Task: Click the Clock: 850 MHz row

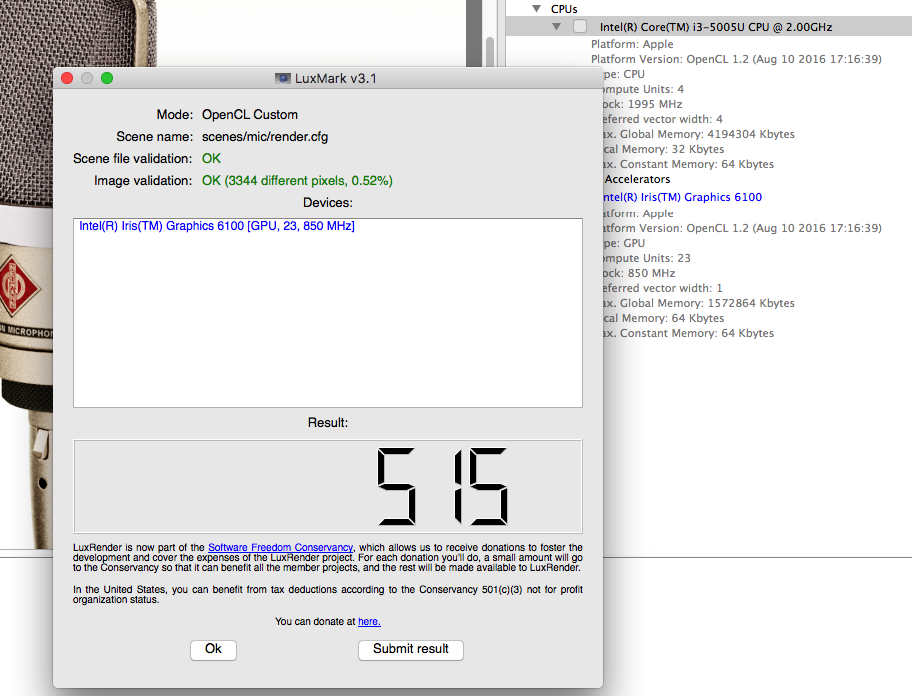Action: 639,273
